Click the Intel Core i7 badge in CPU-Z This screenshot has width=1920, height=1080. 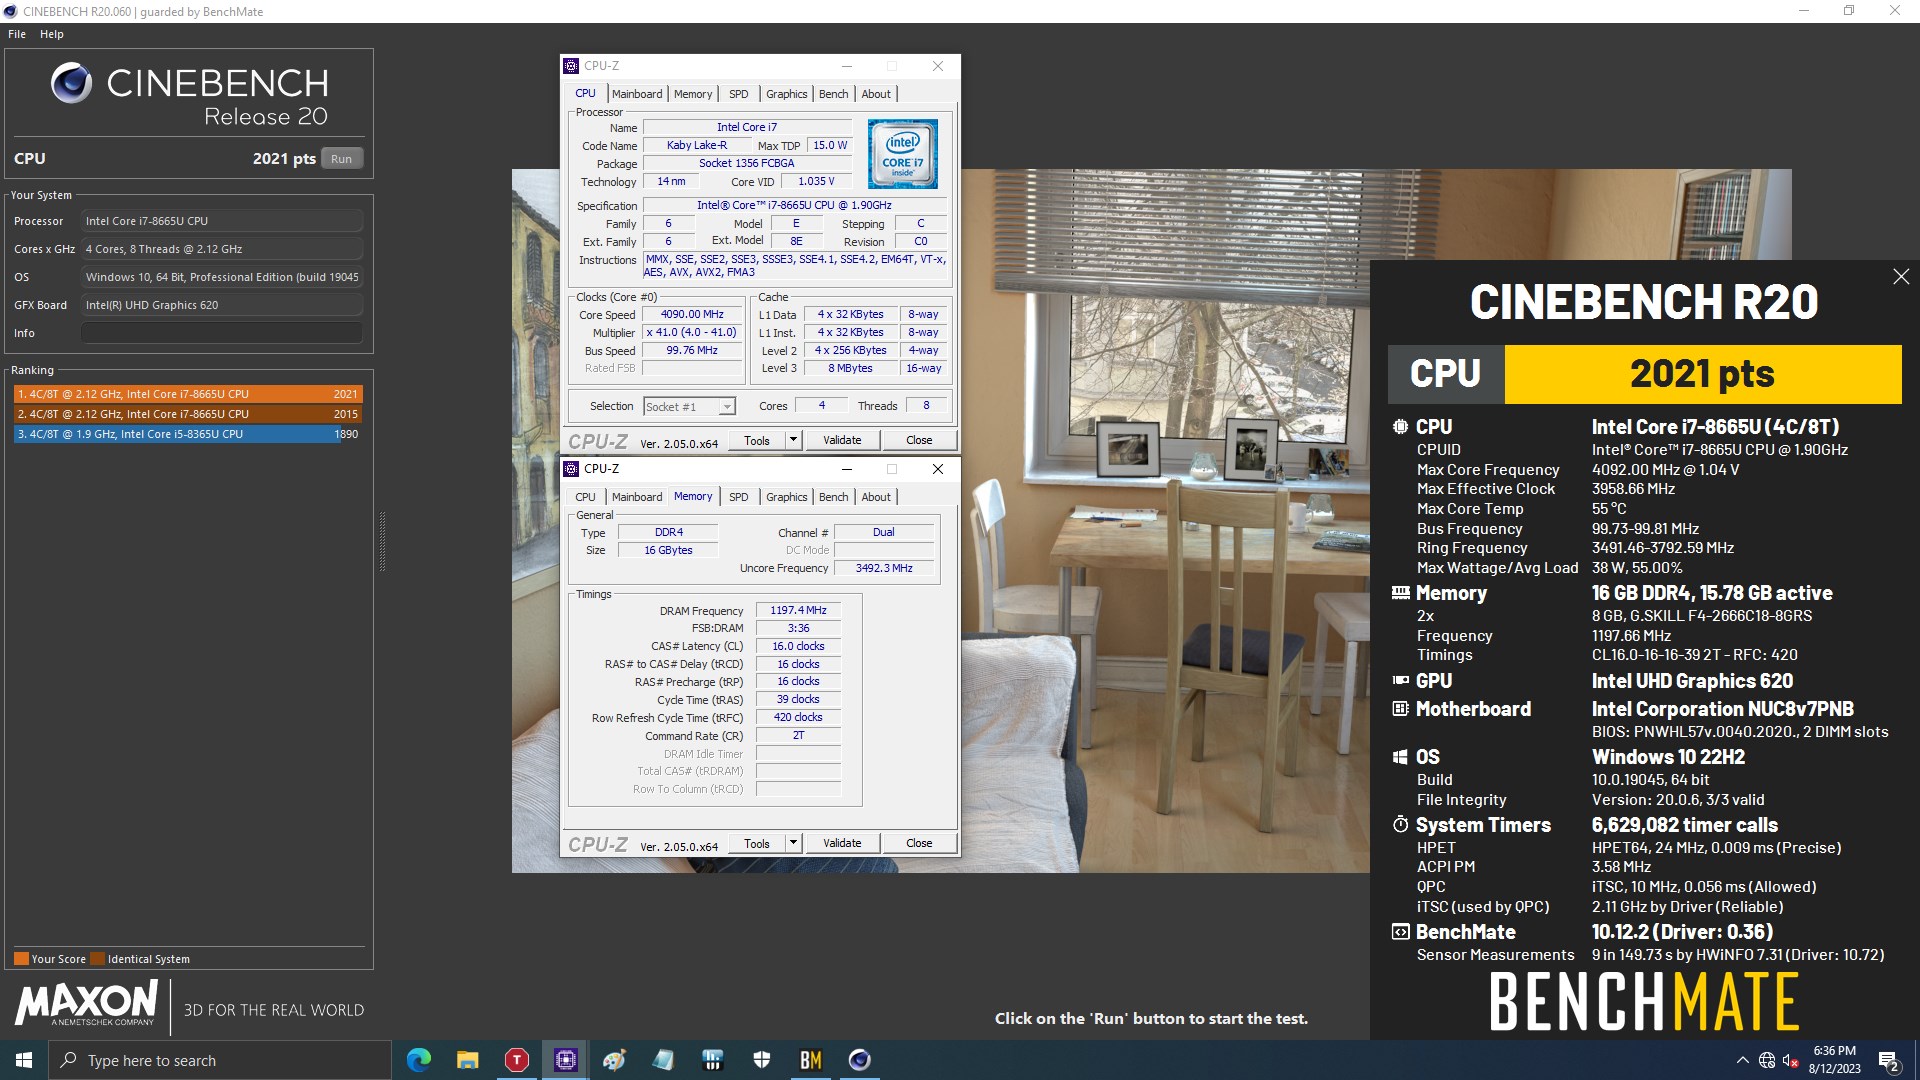tap(903, 154)
